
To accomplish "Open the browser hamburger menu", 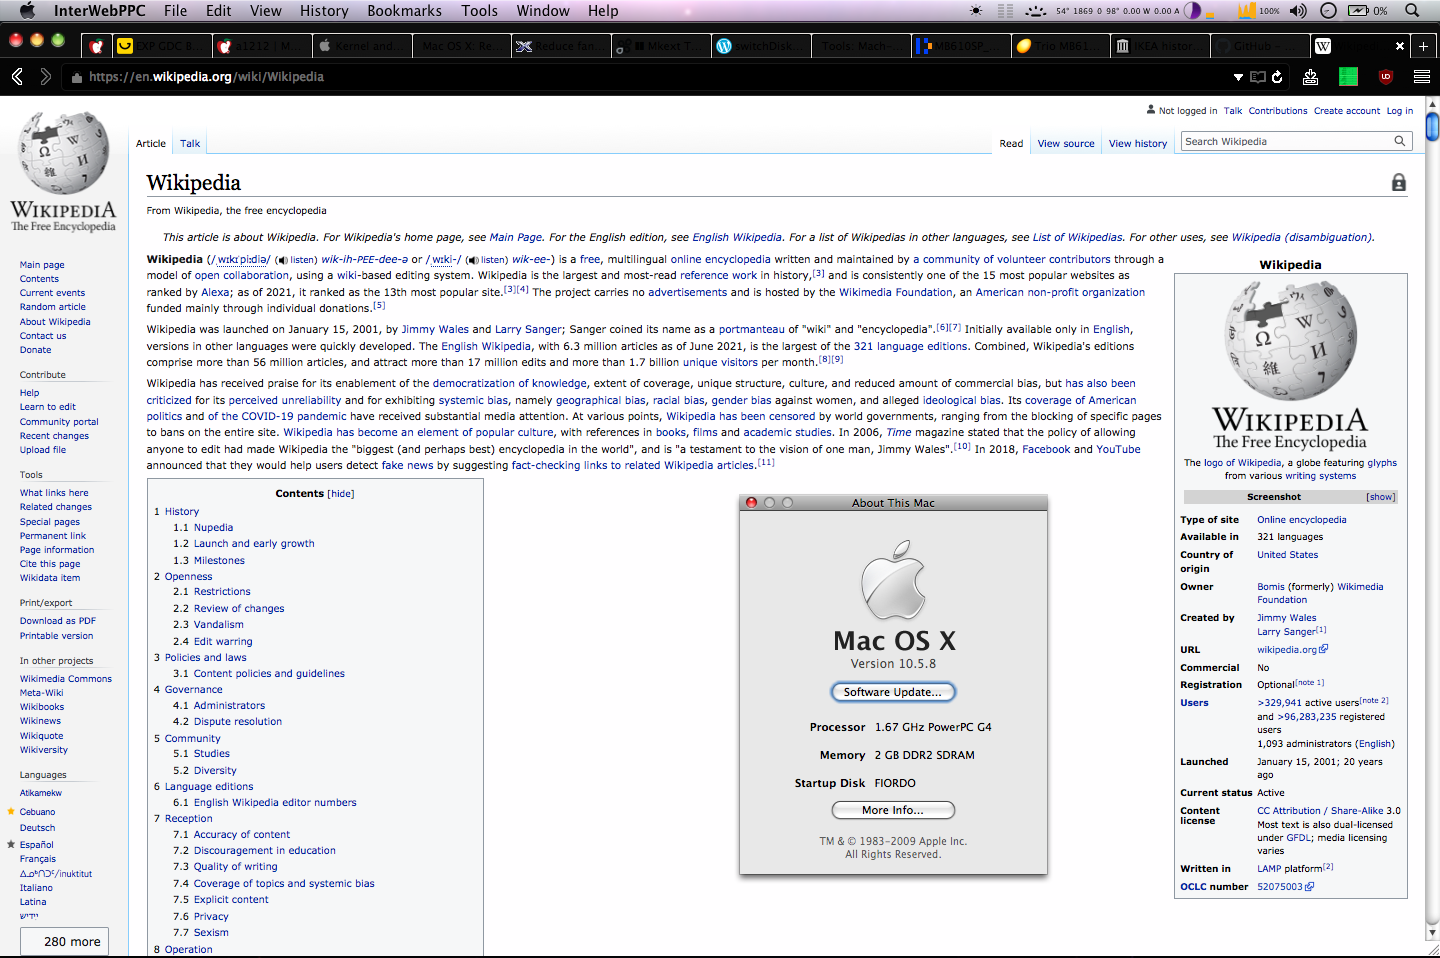I will click(1421, 77).
